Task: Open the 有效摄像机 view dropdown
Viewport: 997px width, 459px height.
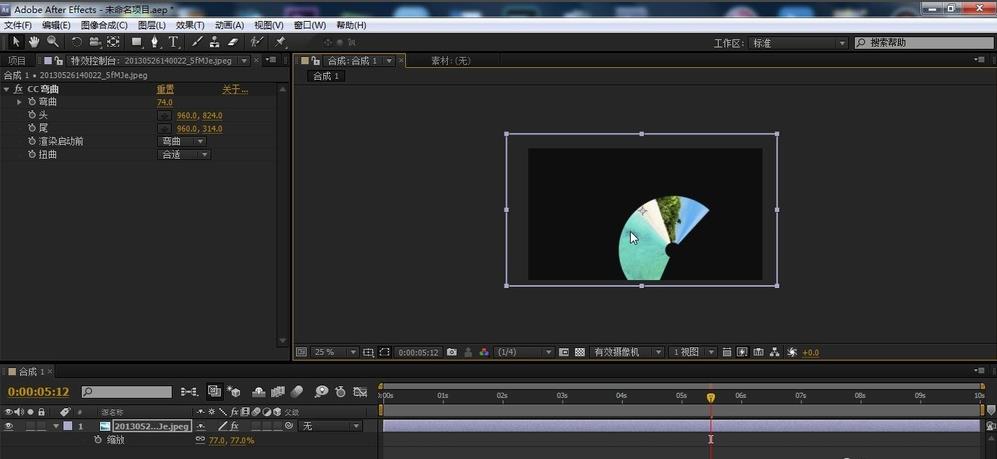Action: coord(626,352)
